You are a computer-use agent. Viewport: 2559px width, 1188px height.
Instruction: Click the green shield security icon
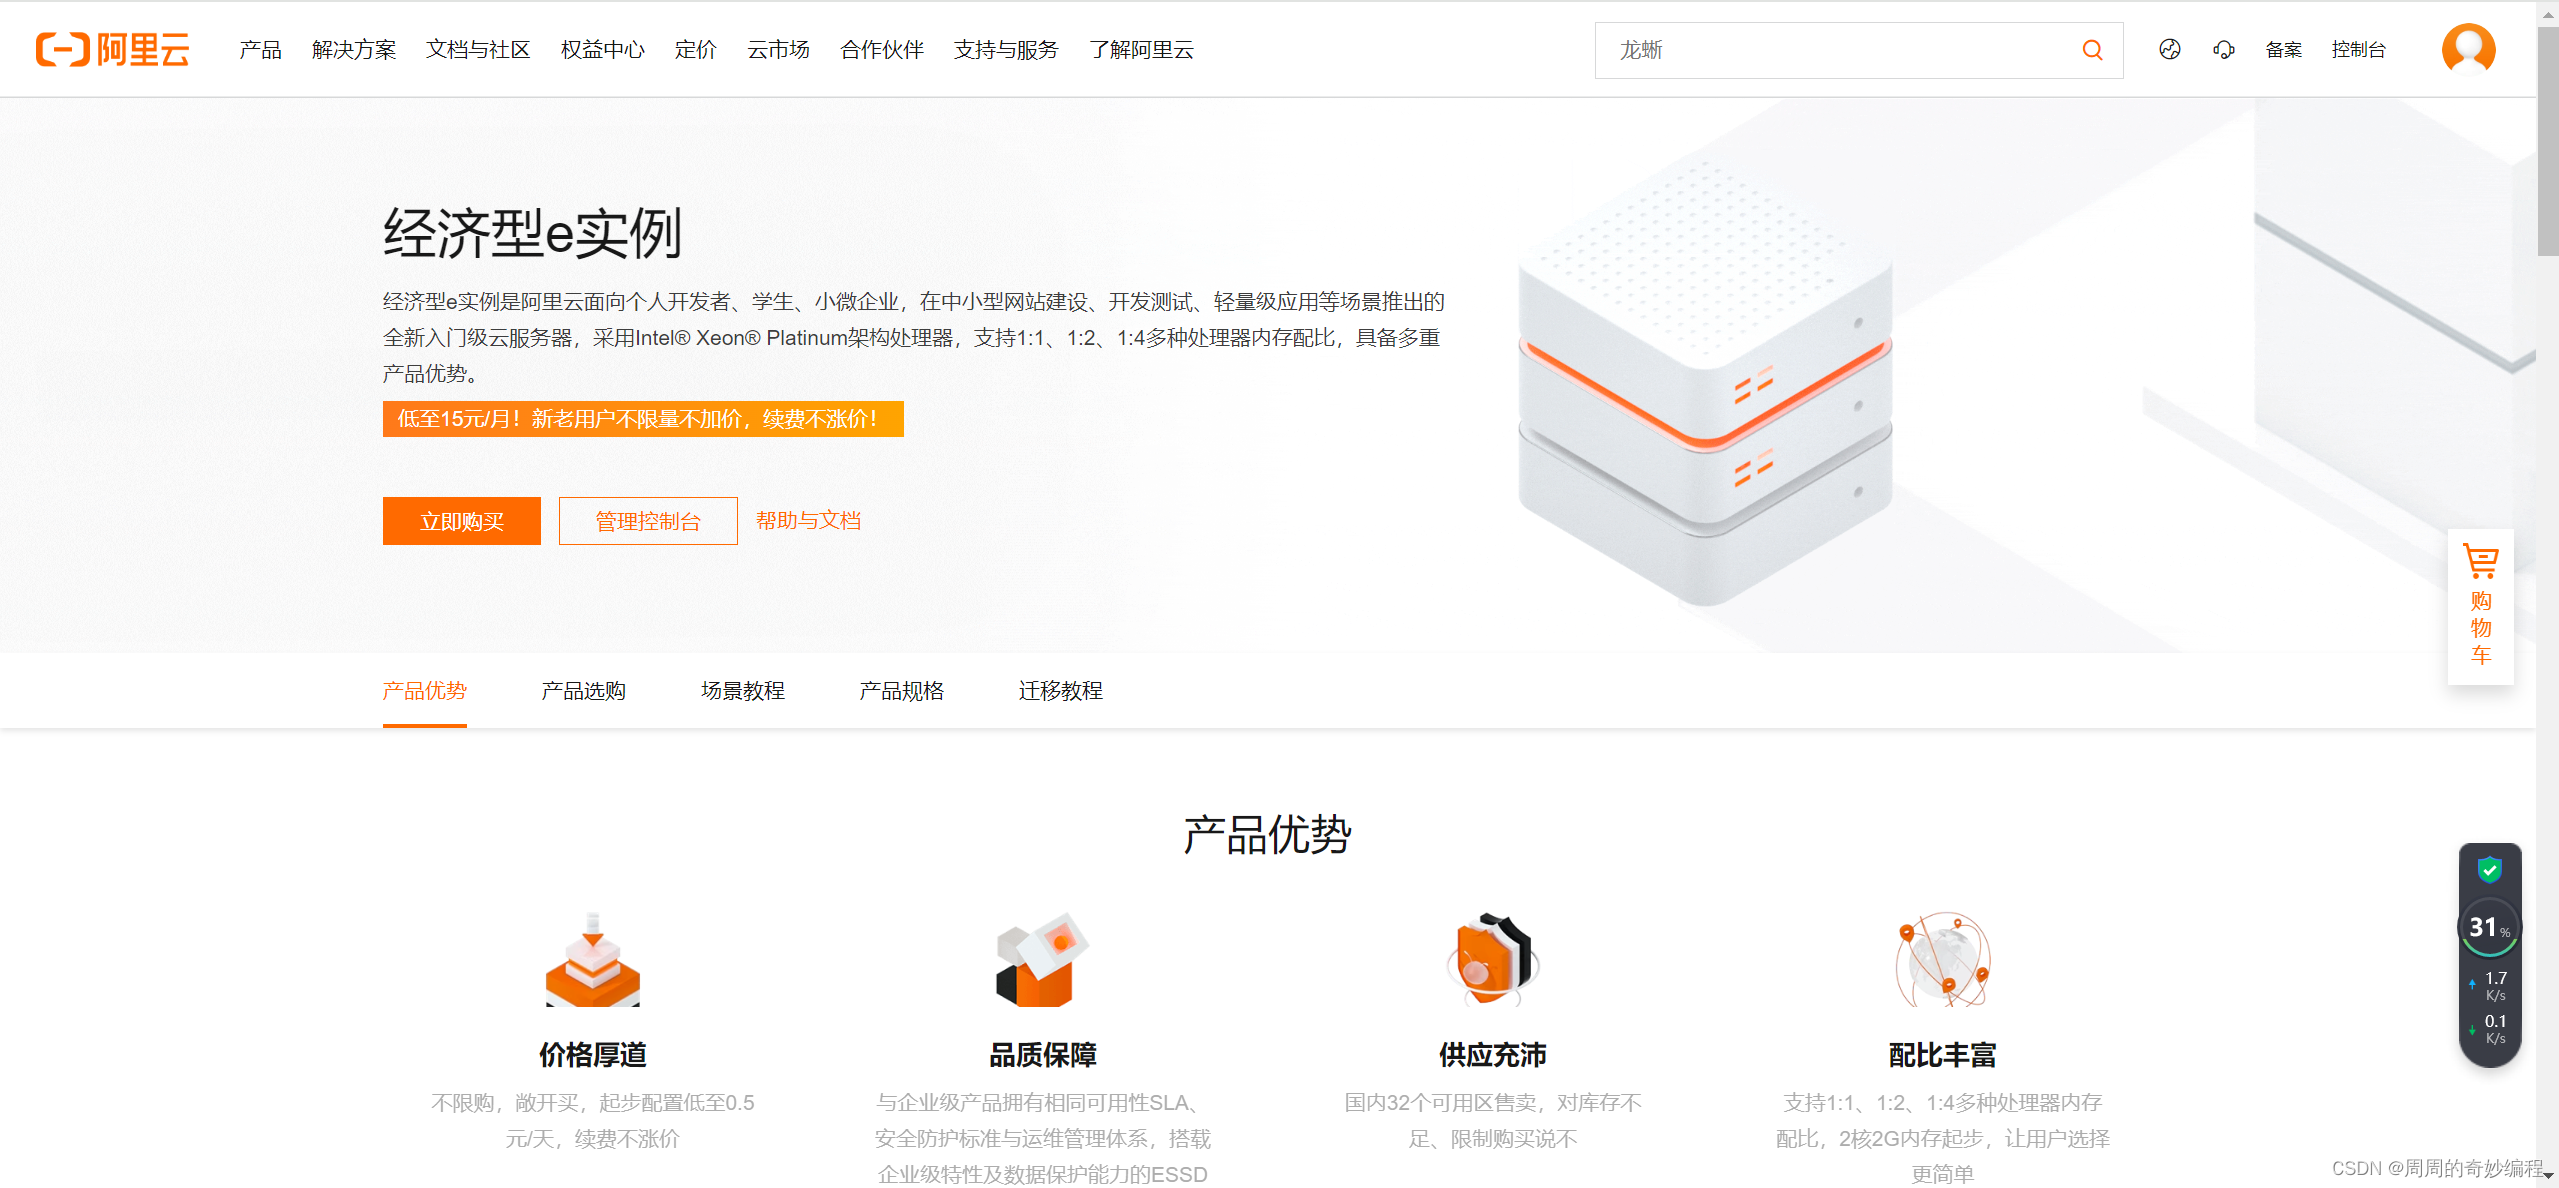tap(2489, 869)
